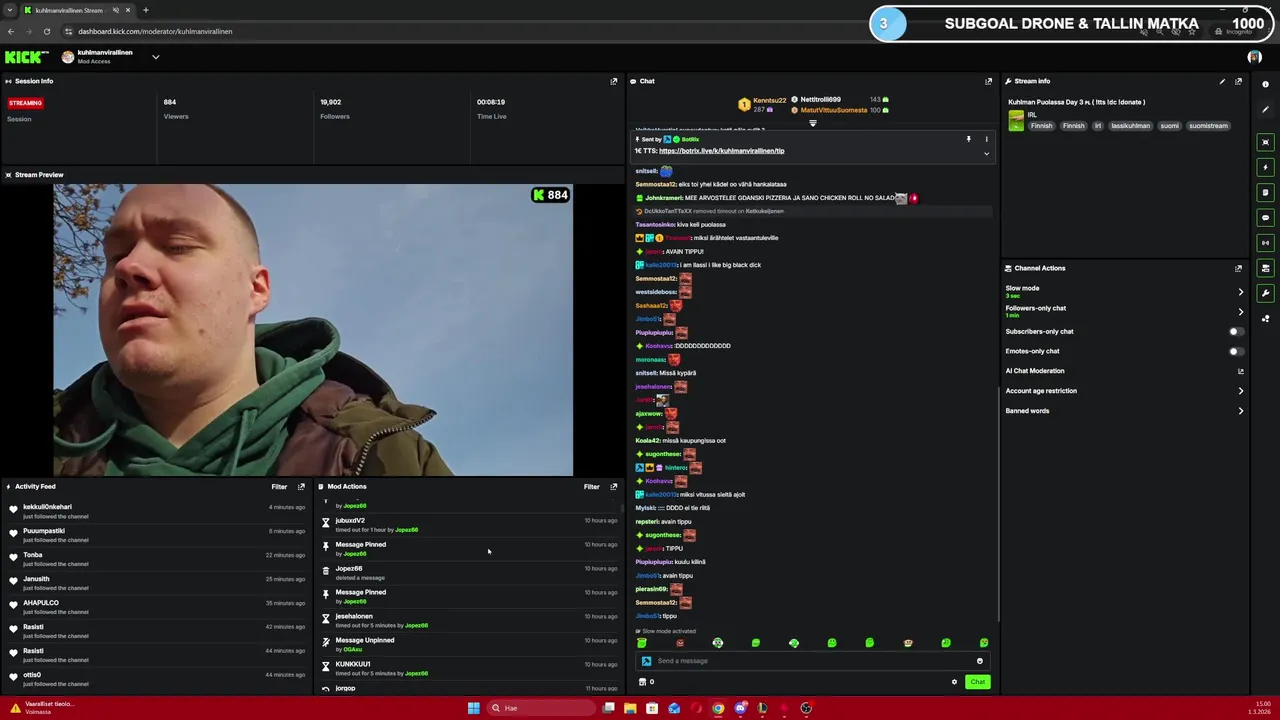
Task: Toggle the stream preview panel sidebar icon
Action: 1265,142
